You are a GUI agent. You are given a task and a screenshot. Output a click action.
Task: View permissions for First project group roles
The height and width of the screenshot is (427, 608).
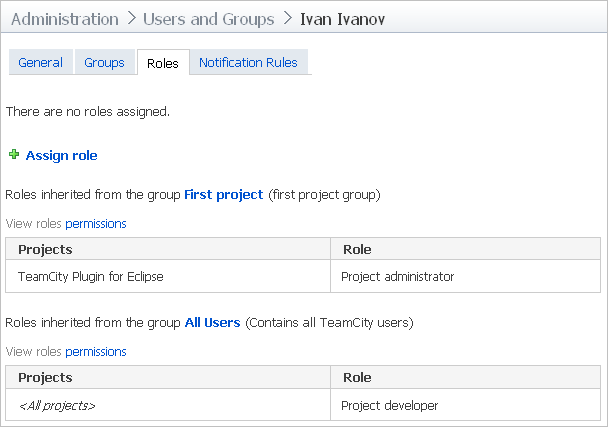pos(96,224)
